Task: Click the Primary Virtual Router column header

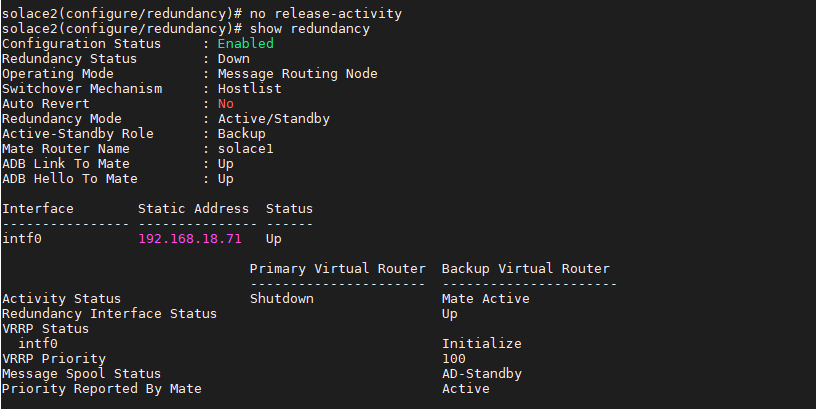Action: point(337,269)
